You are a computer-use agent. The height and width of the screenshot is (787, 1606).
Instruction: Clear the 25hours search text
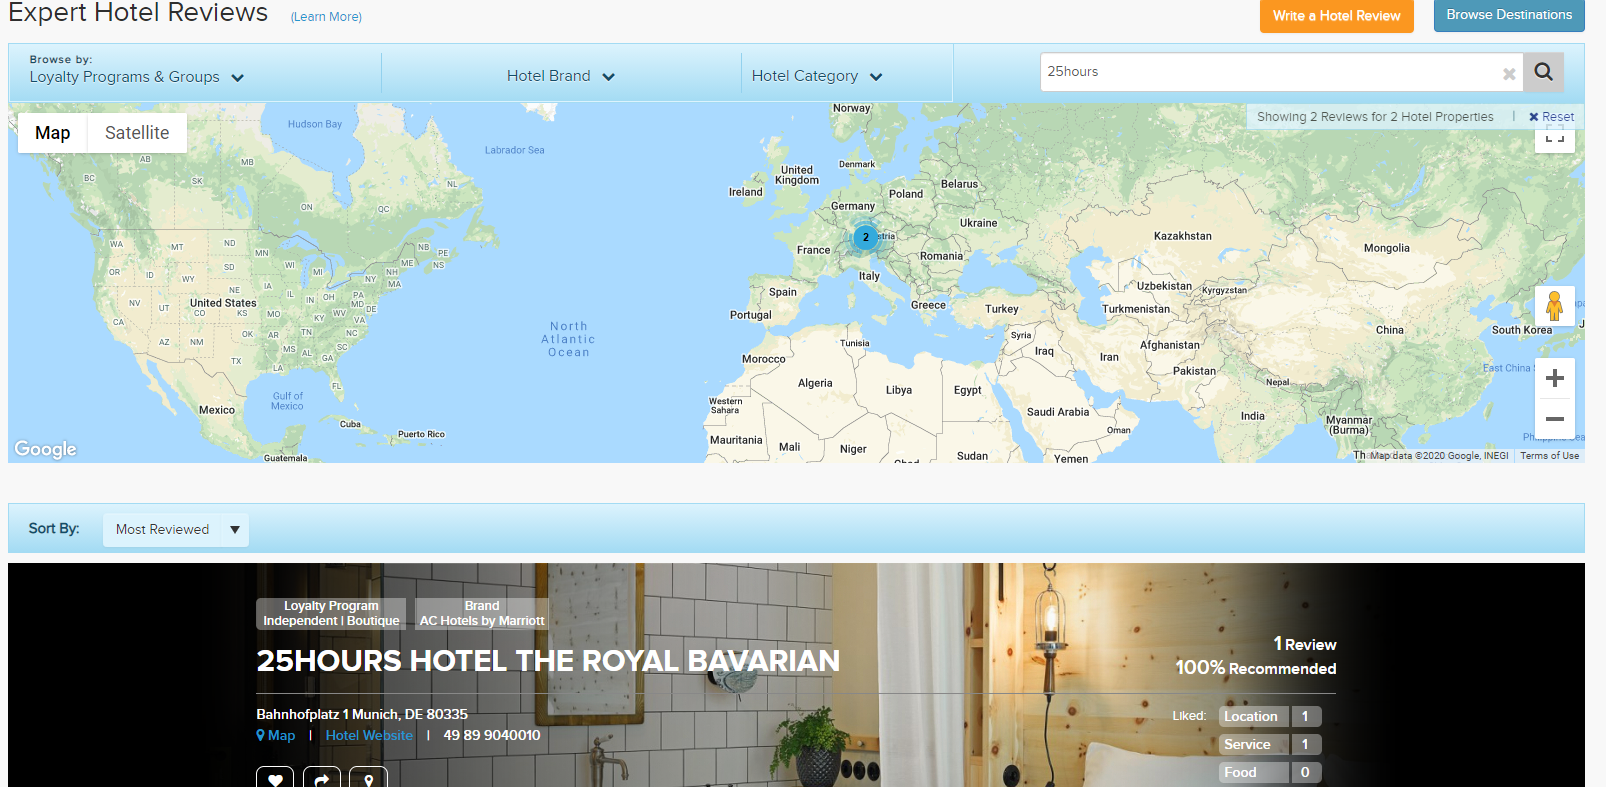(x=1509, y=73)
